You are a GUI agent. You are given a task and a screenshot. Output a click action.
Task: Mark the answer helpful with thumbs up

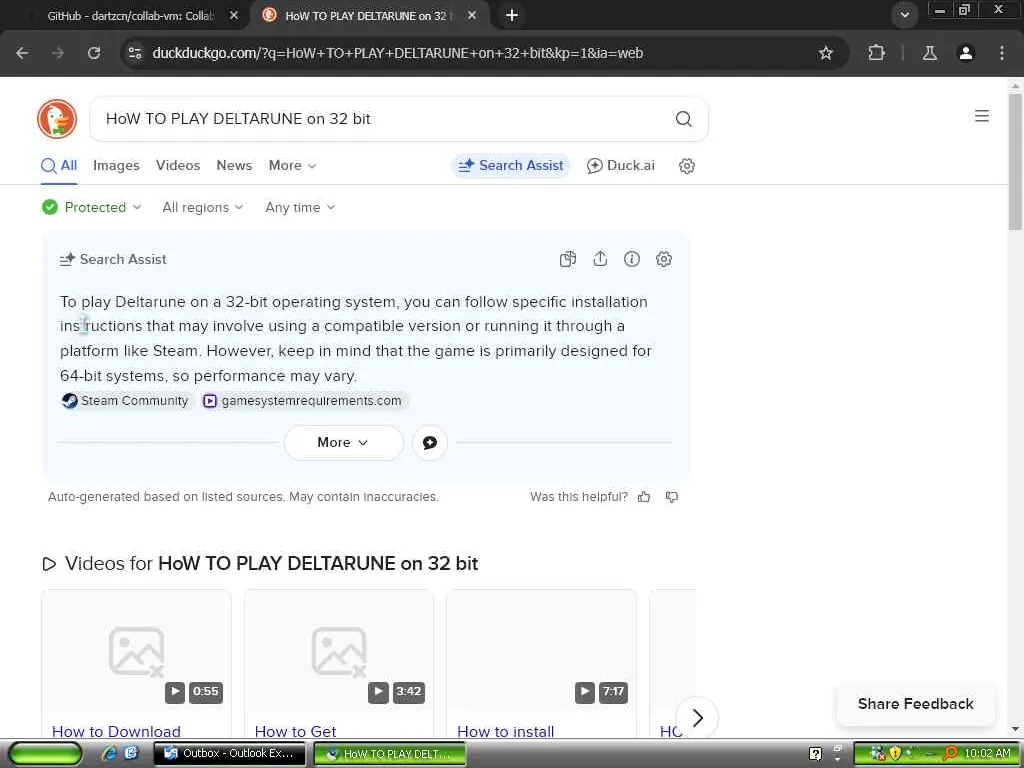644,497
